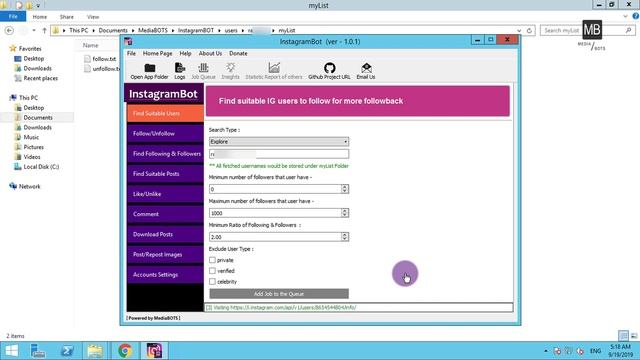This screenshot has height=360, width=640.
Task: Select Find Suitable Users section
Action: [165, 113]
